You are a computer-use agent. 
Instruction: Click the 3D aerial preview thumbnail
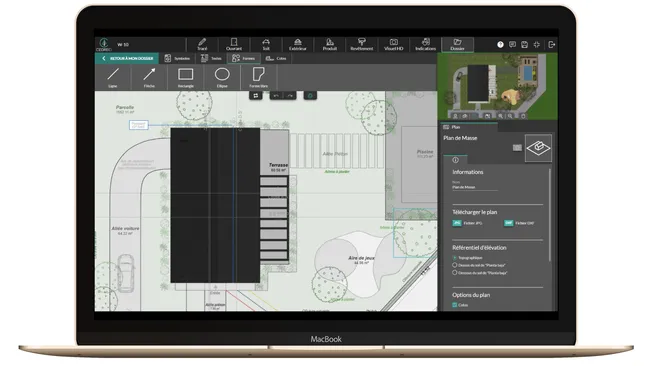(497, 86)
